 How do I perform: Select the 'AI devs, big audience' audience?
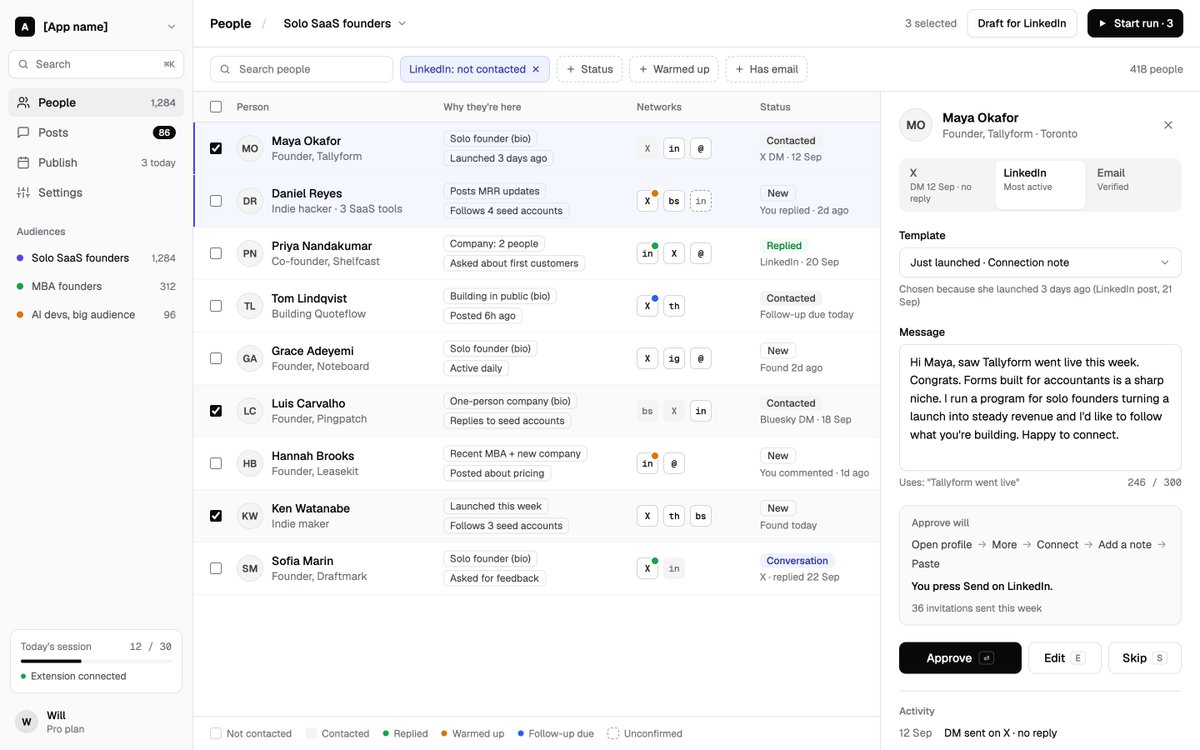pos(96,314)
